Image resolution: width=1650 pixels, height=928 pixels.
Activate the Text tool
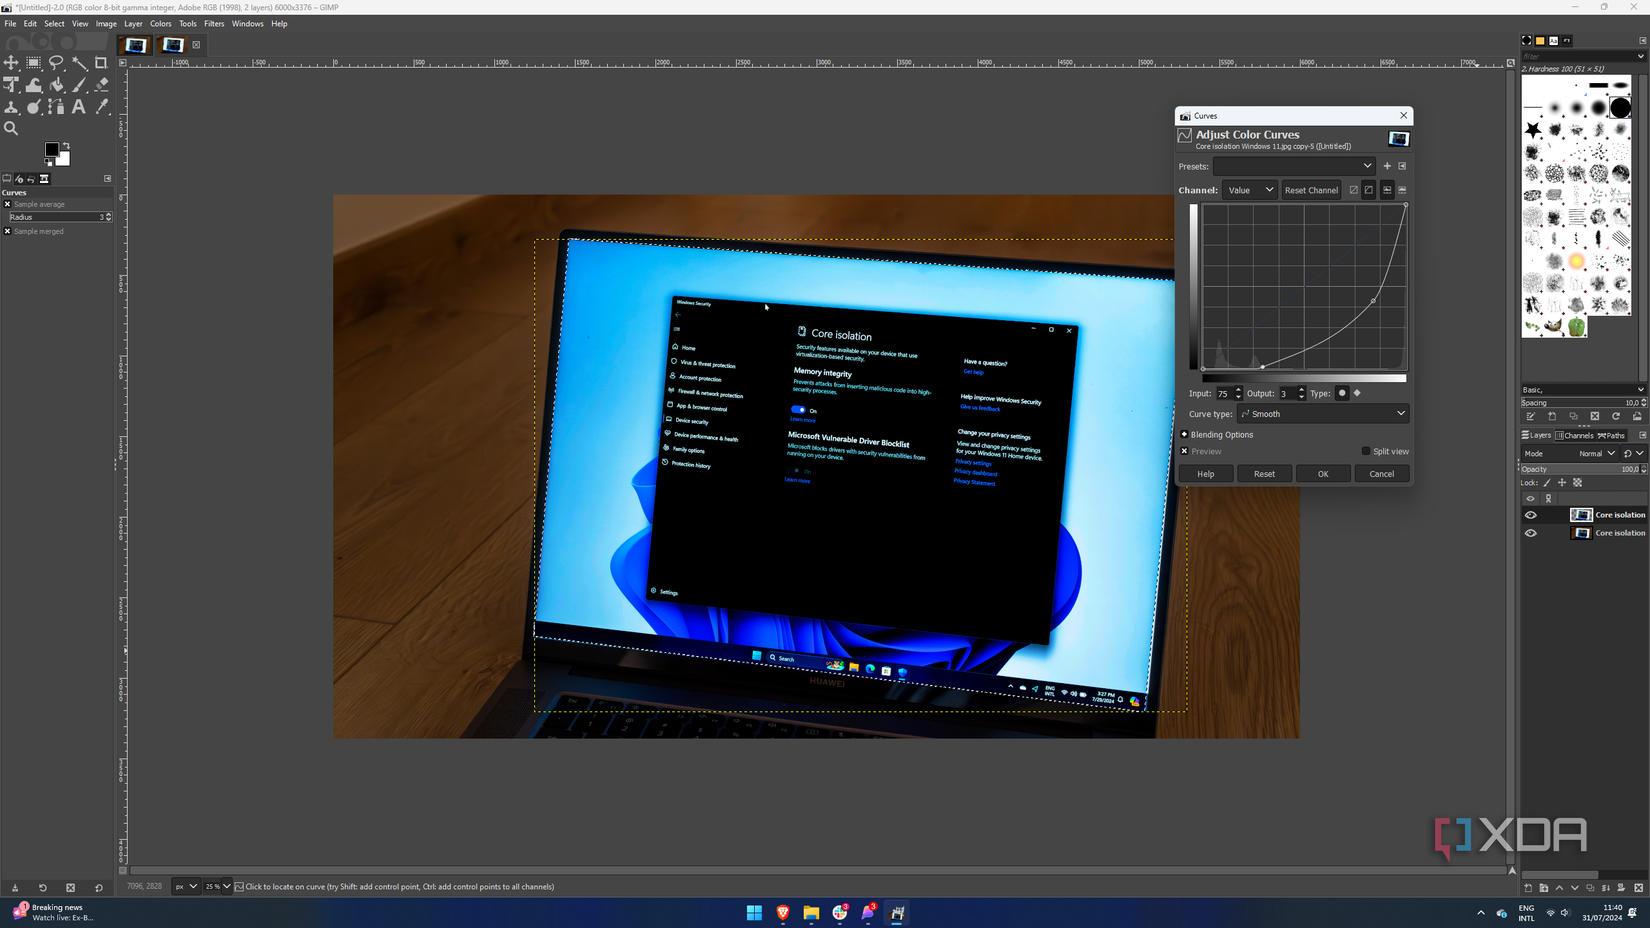point(80,107)
